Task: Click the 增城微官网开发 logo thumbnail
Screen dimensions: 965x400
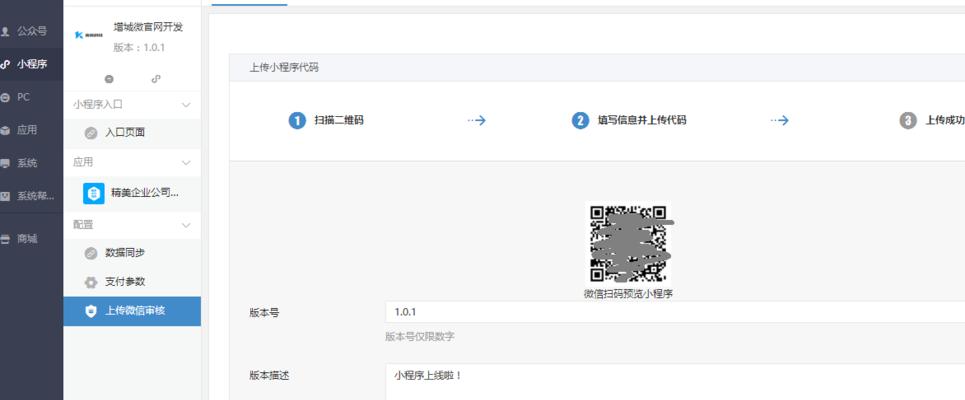Action: (x=89, y=35)
